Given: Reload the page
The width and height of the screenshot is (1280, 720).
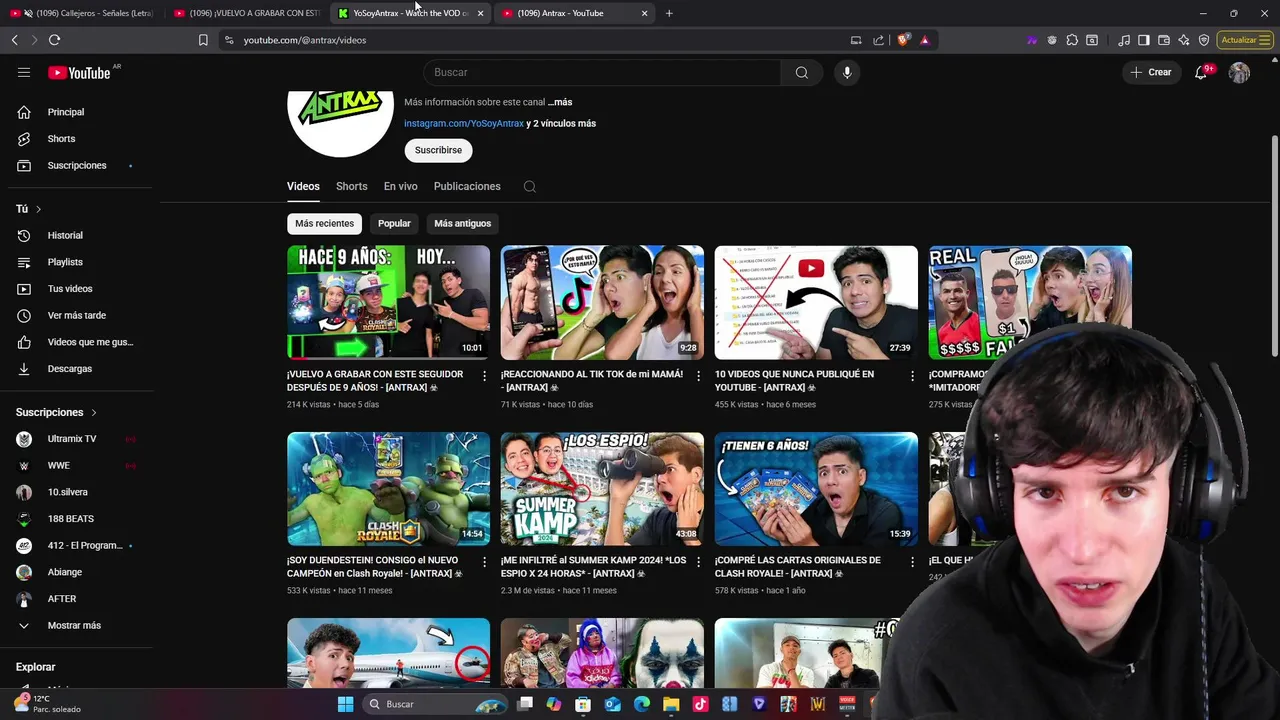Looking at the screenshot, I should click(x=54, y=40).
